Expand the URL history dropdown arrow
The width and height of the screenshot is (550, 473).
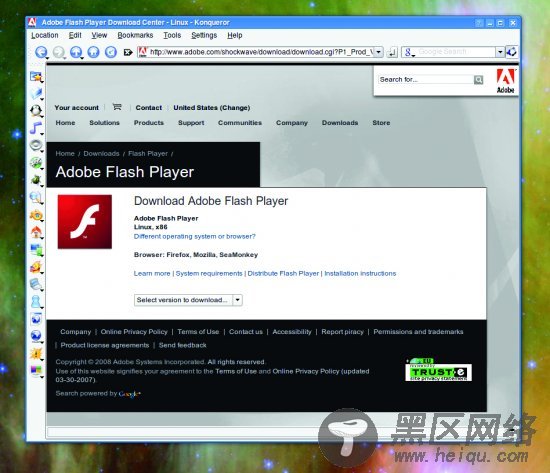[378, 52]
